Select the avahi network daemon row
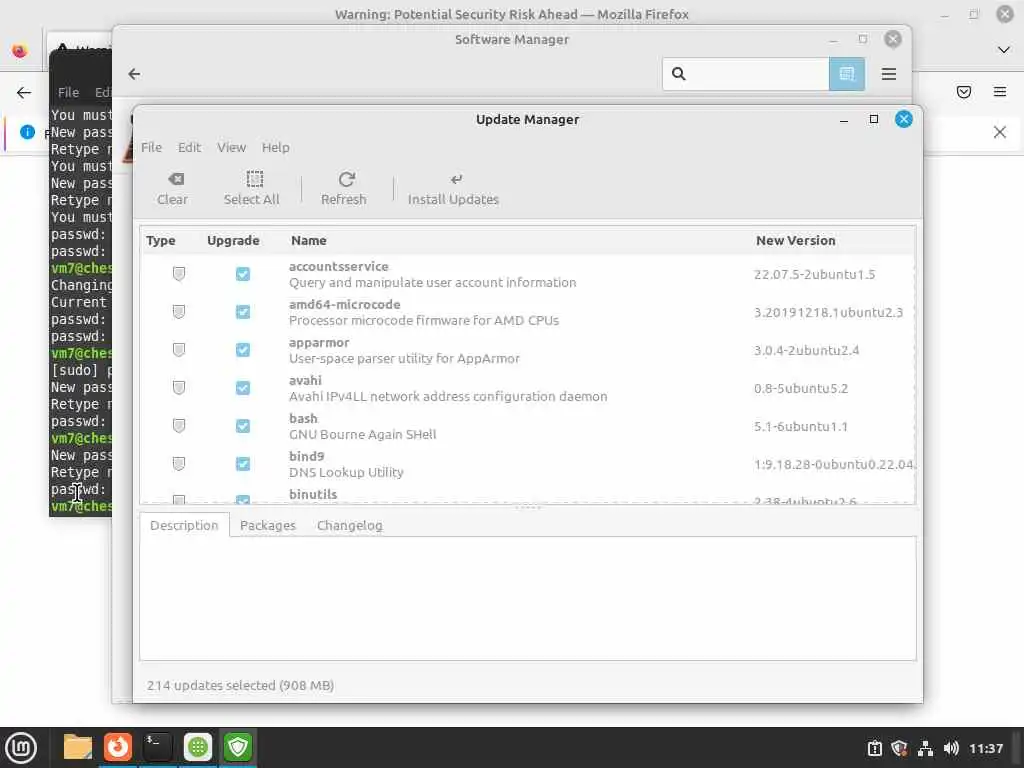This screenshot has width=1024, height=768. [x=528, y=388]
